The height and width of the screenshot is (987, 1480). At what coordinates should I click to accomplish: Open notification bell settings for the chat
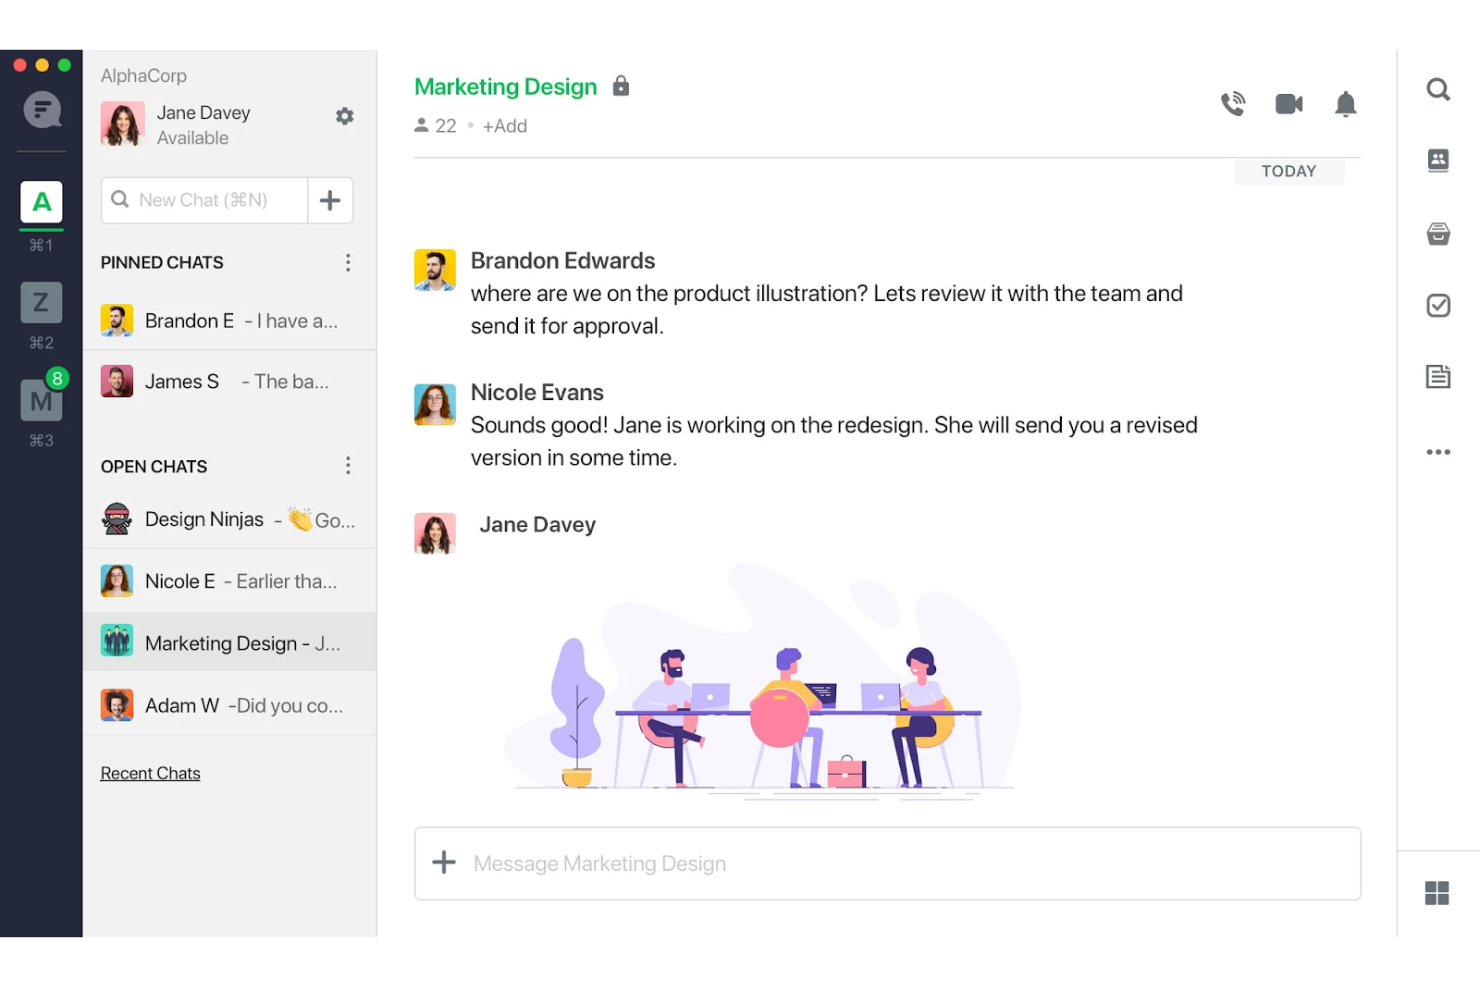click(x=1346, y=104)
